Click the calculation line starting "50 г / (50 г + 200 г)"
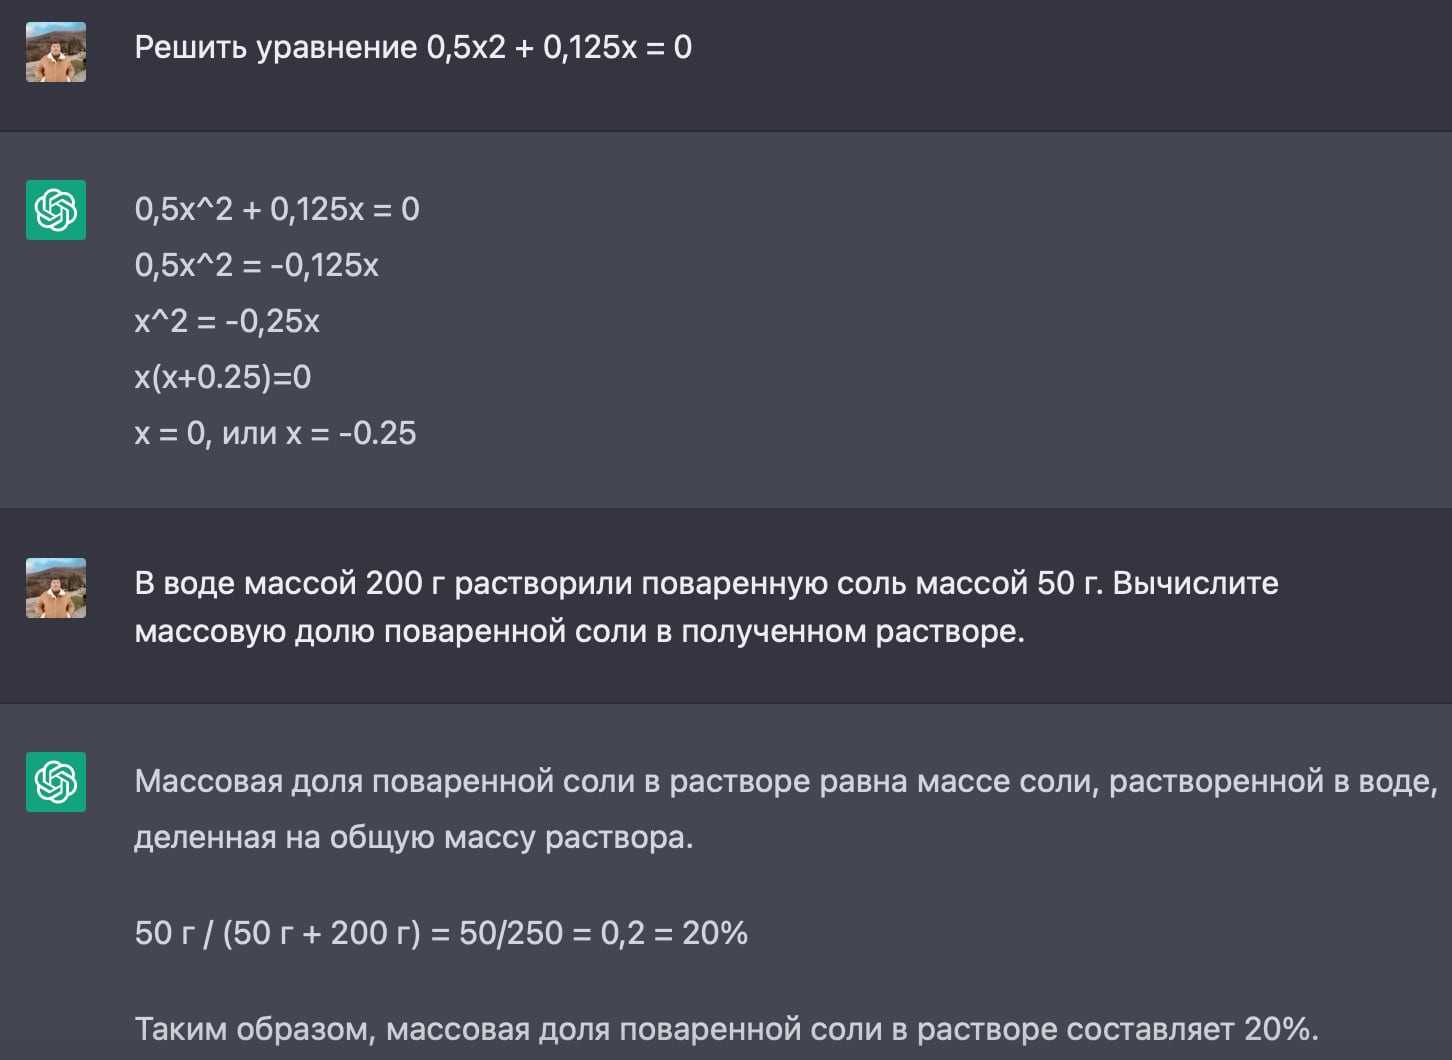 [x=441, y=933]
